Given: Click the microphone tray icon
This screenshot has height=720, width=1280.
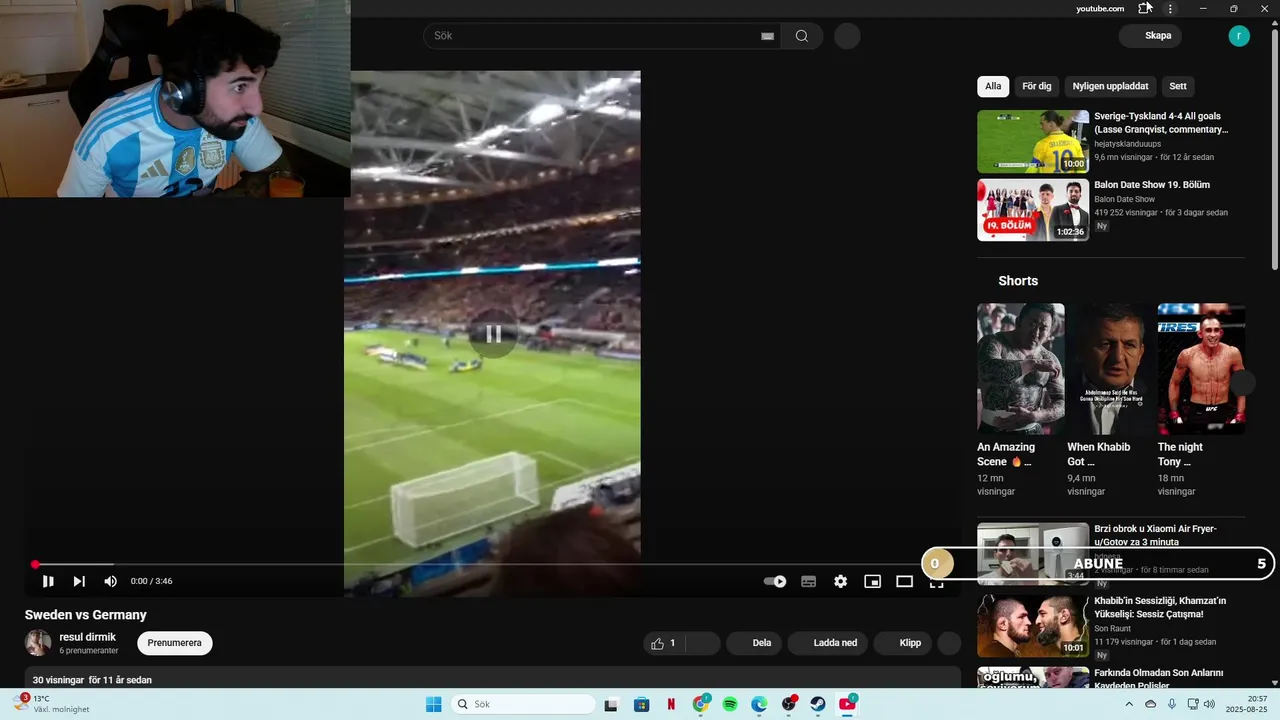Looking at the screenshot, I should click(1172, 704).
